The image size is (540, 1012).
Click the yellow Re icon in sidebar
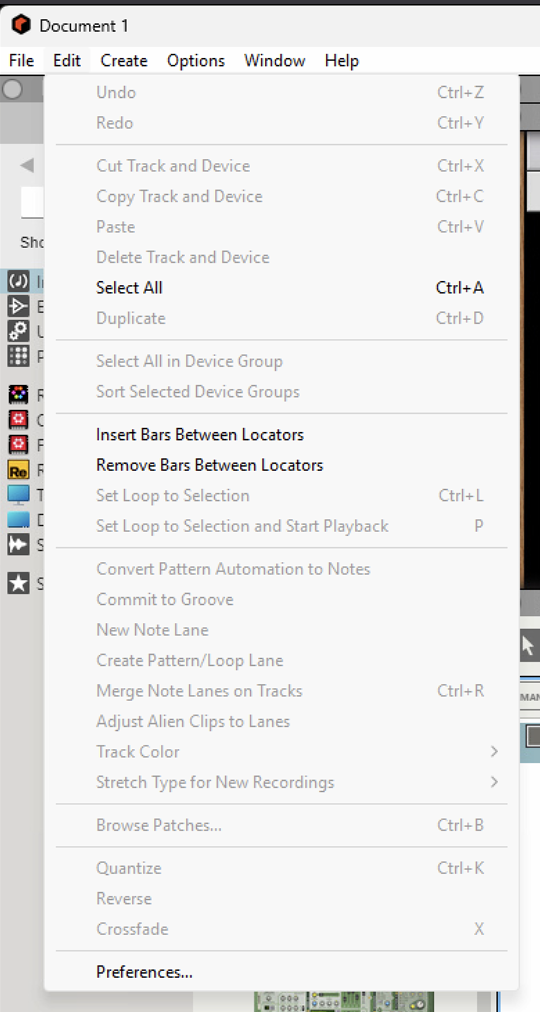click(18, 470)
